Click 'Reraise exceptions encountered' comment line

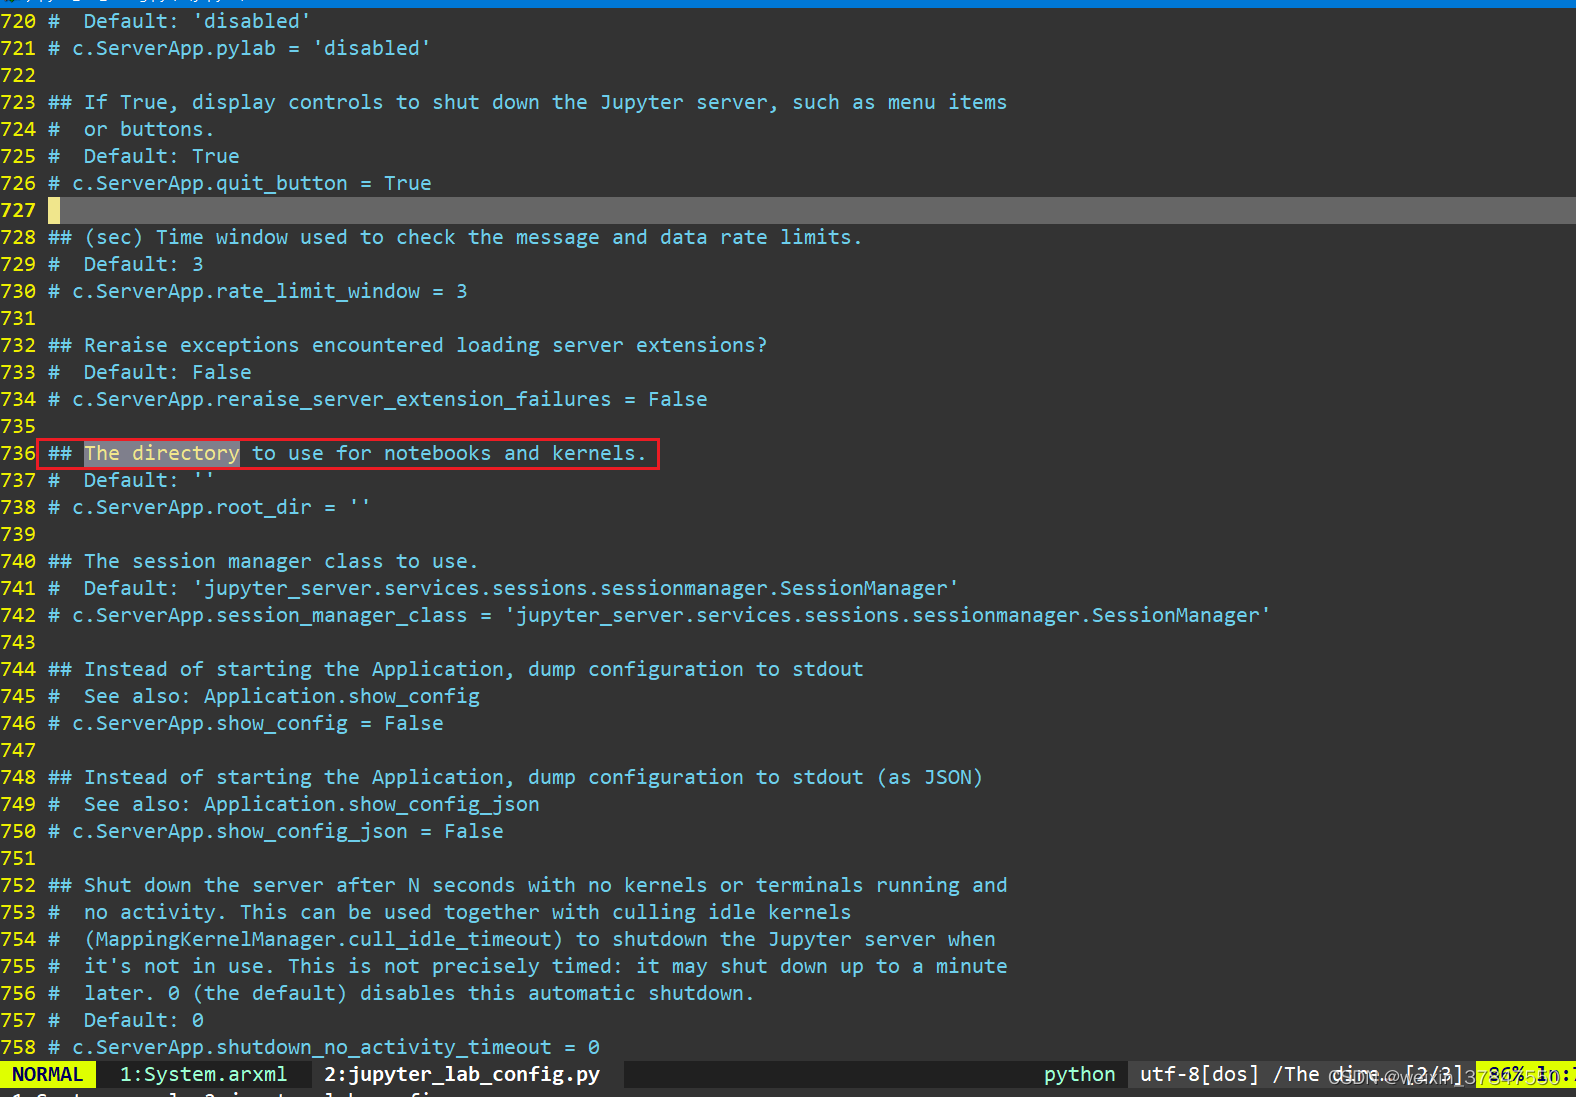[x=408, y=345]
